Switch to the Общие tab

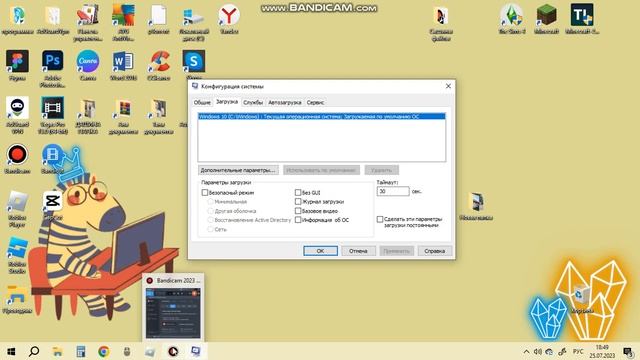202,102
